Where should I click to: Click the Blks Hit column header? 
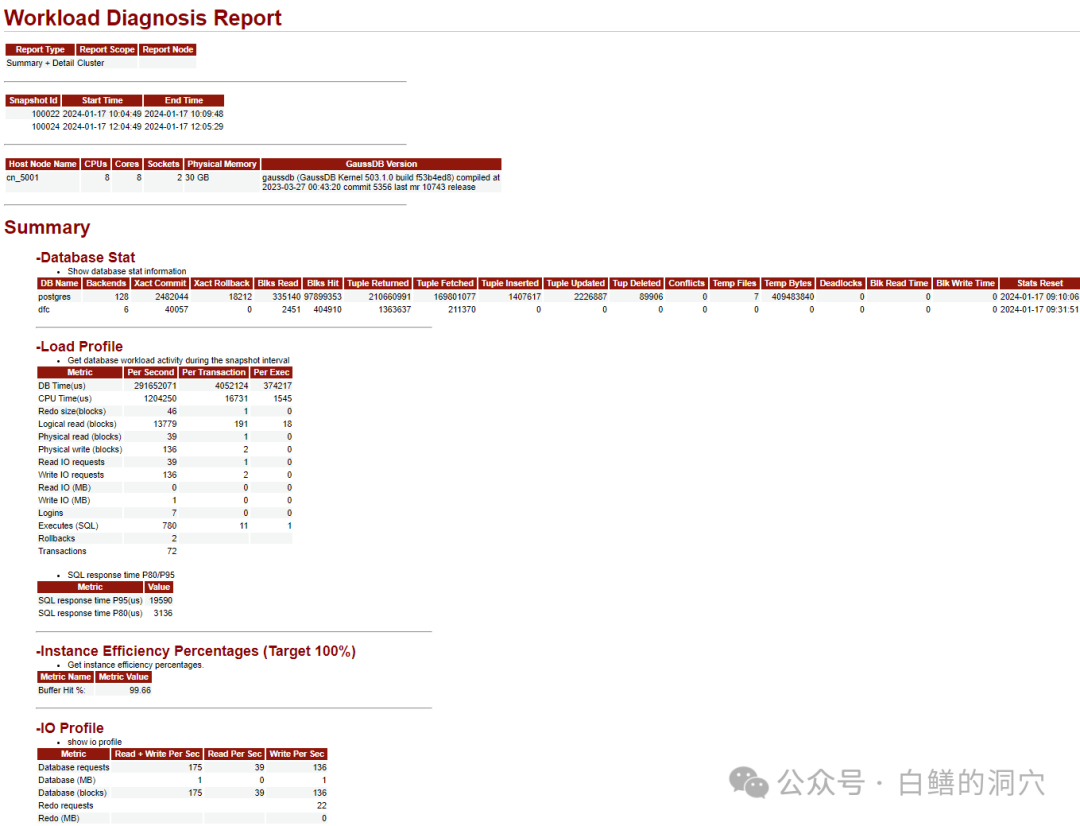point(323,283)
